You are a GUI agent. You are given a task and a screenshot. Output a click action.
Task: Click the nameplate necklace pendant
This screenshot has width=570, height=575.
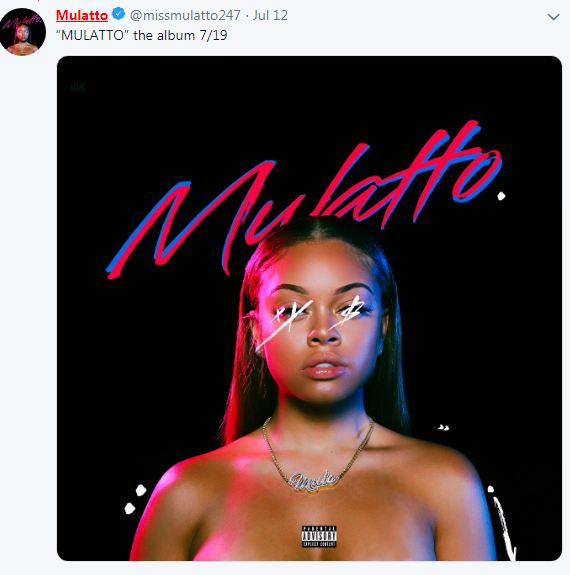(315, 481)
